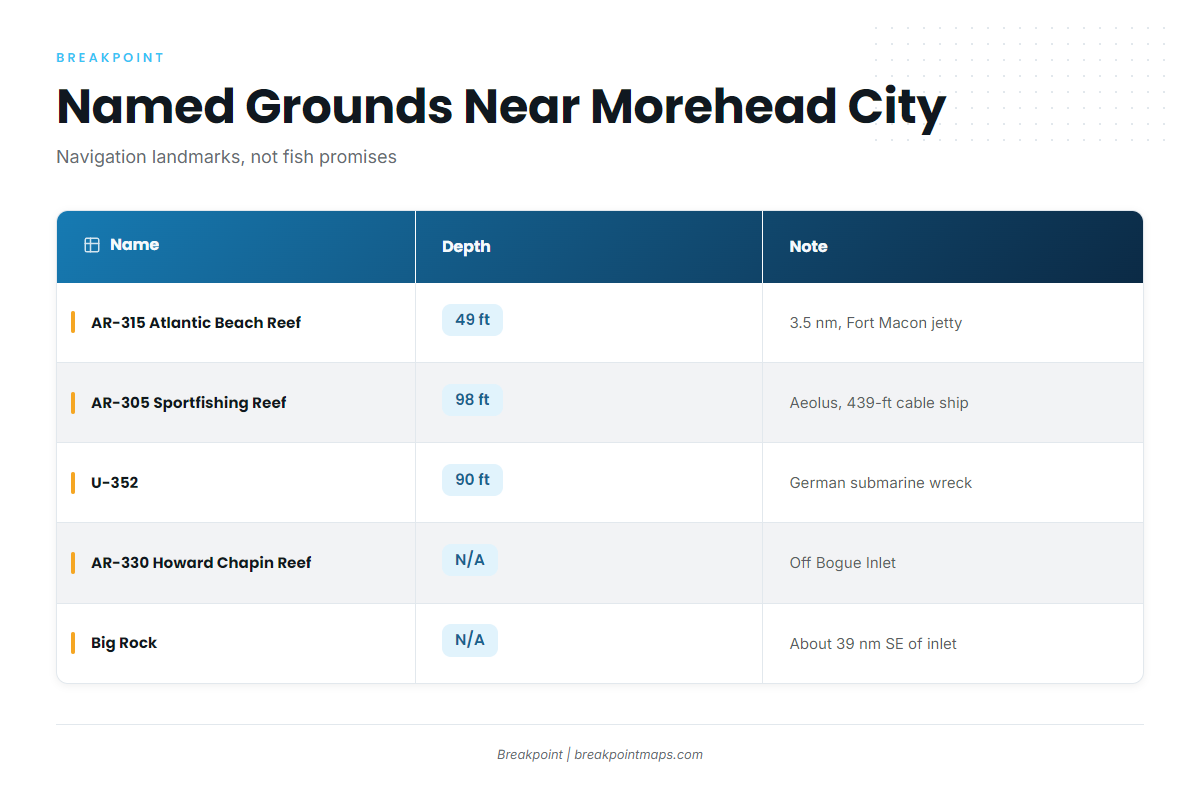Image resolution: width=1200 pixels, height=789 pixels.
Task: Click the table grid icon beside Name
Action: point(92,245)
